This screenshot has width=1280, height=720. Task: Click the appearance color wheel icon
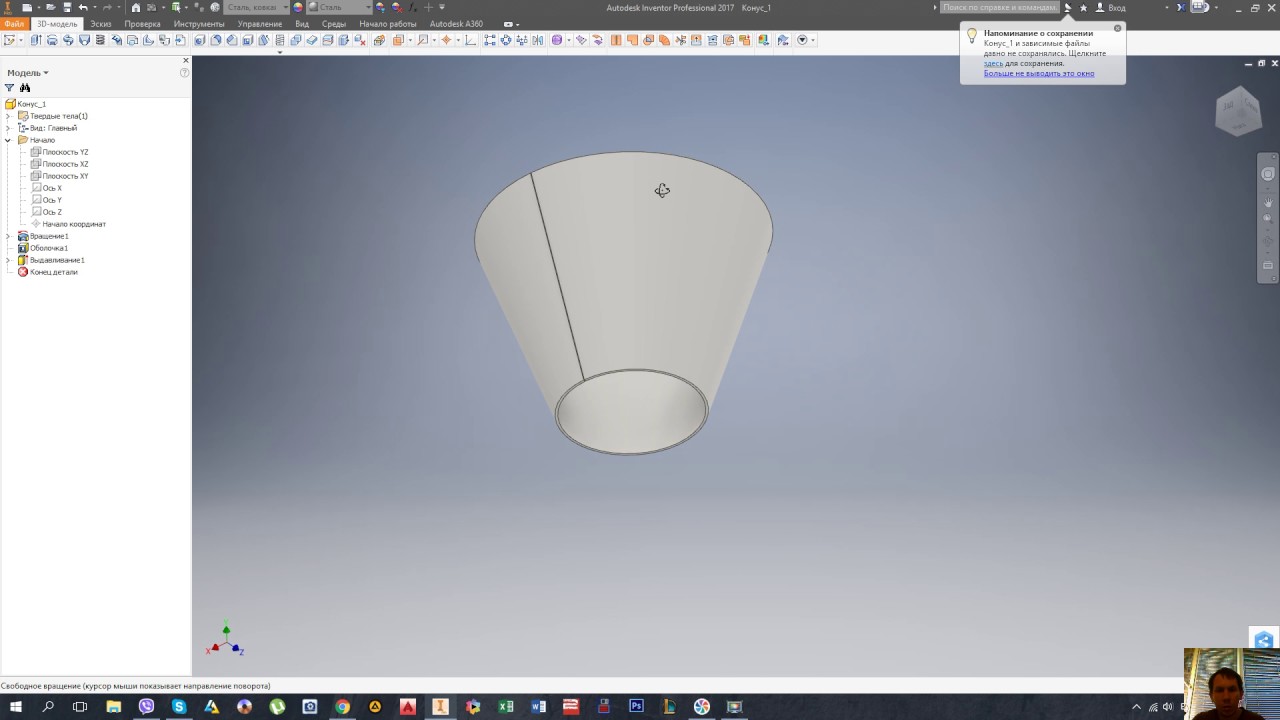298,7
